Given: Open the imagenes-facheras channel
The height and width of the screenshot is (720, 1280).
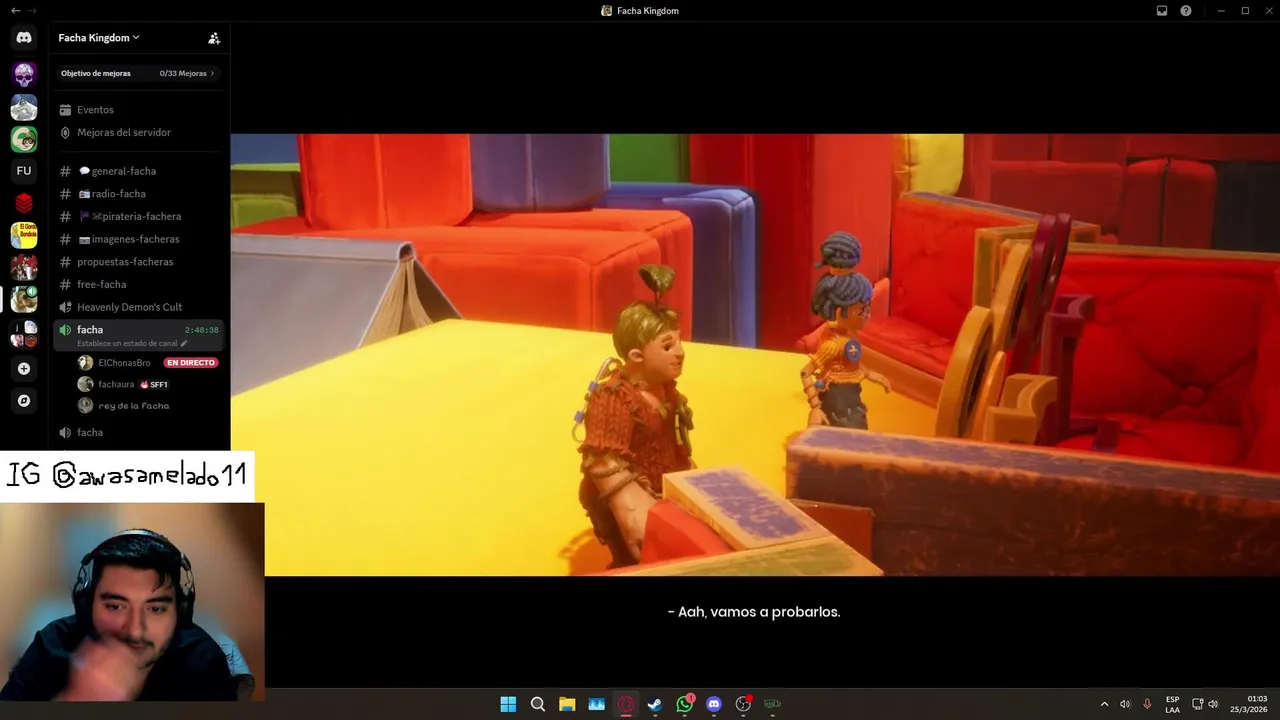Looking at the screenshot, I should pos(138,239).
